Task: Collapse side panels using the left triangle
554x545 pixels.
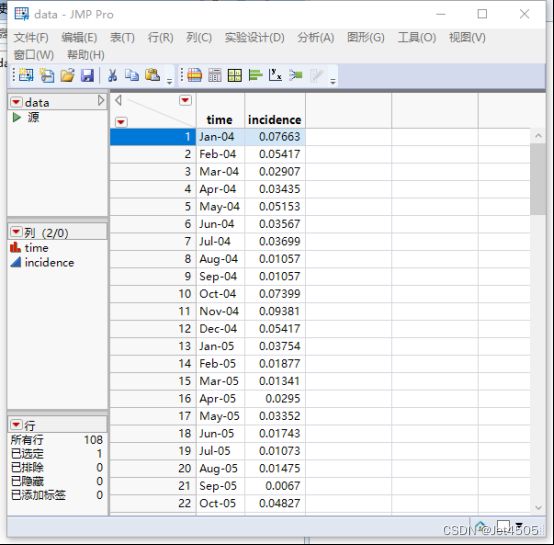Action: [x=118, y=100]
